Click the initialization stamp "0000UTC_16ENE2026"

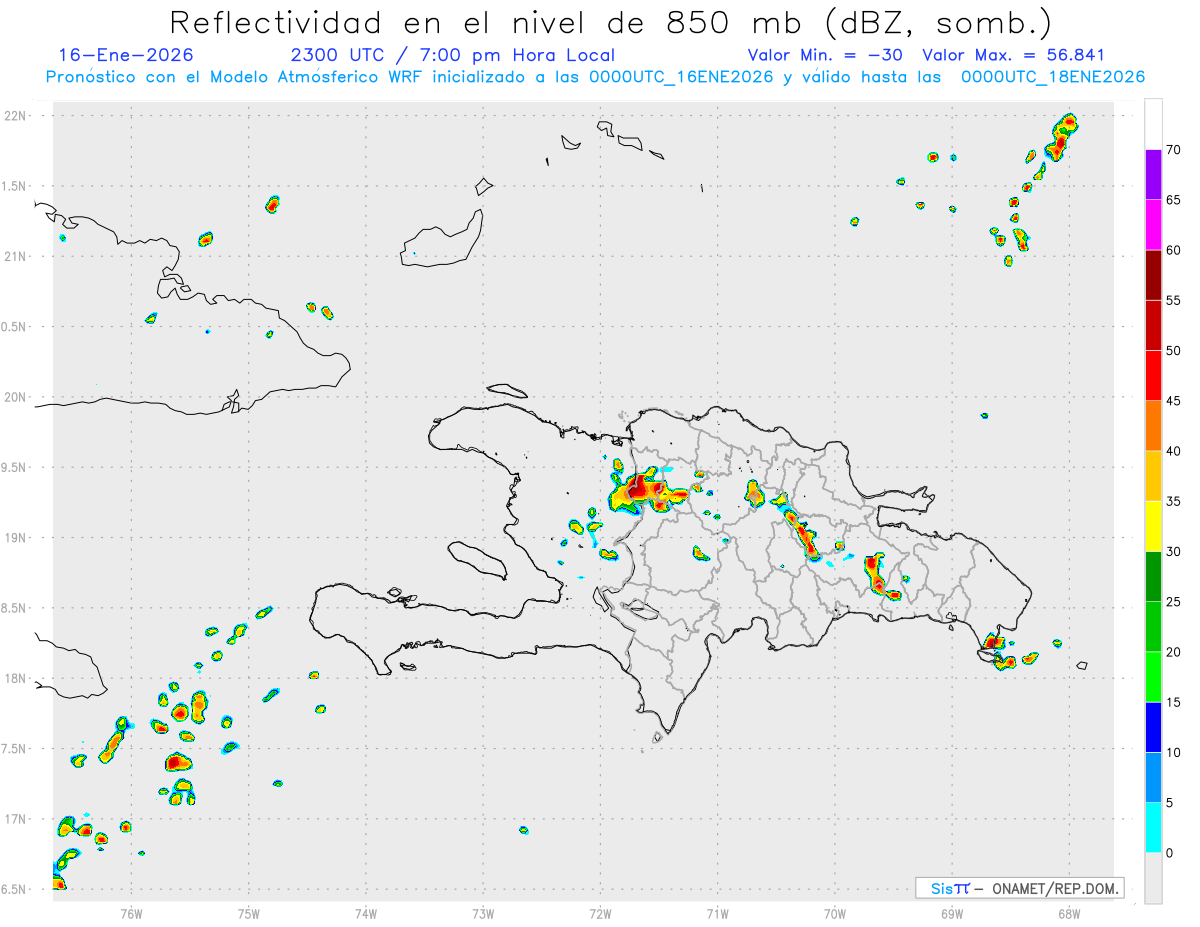point(679,77)
